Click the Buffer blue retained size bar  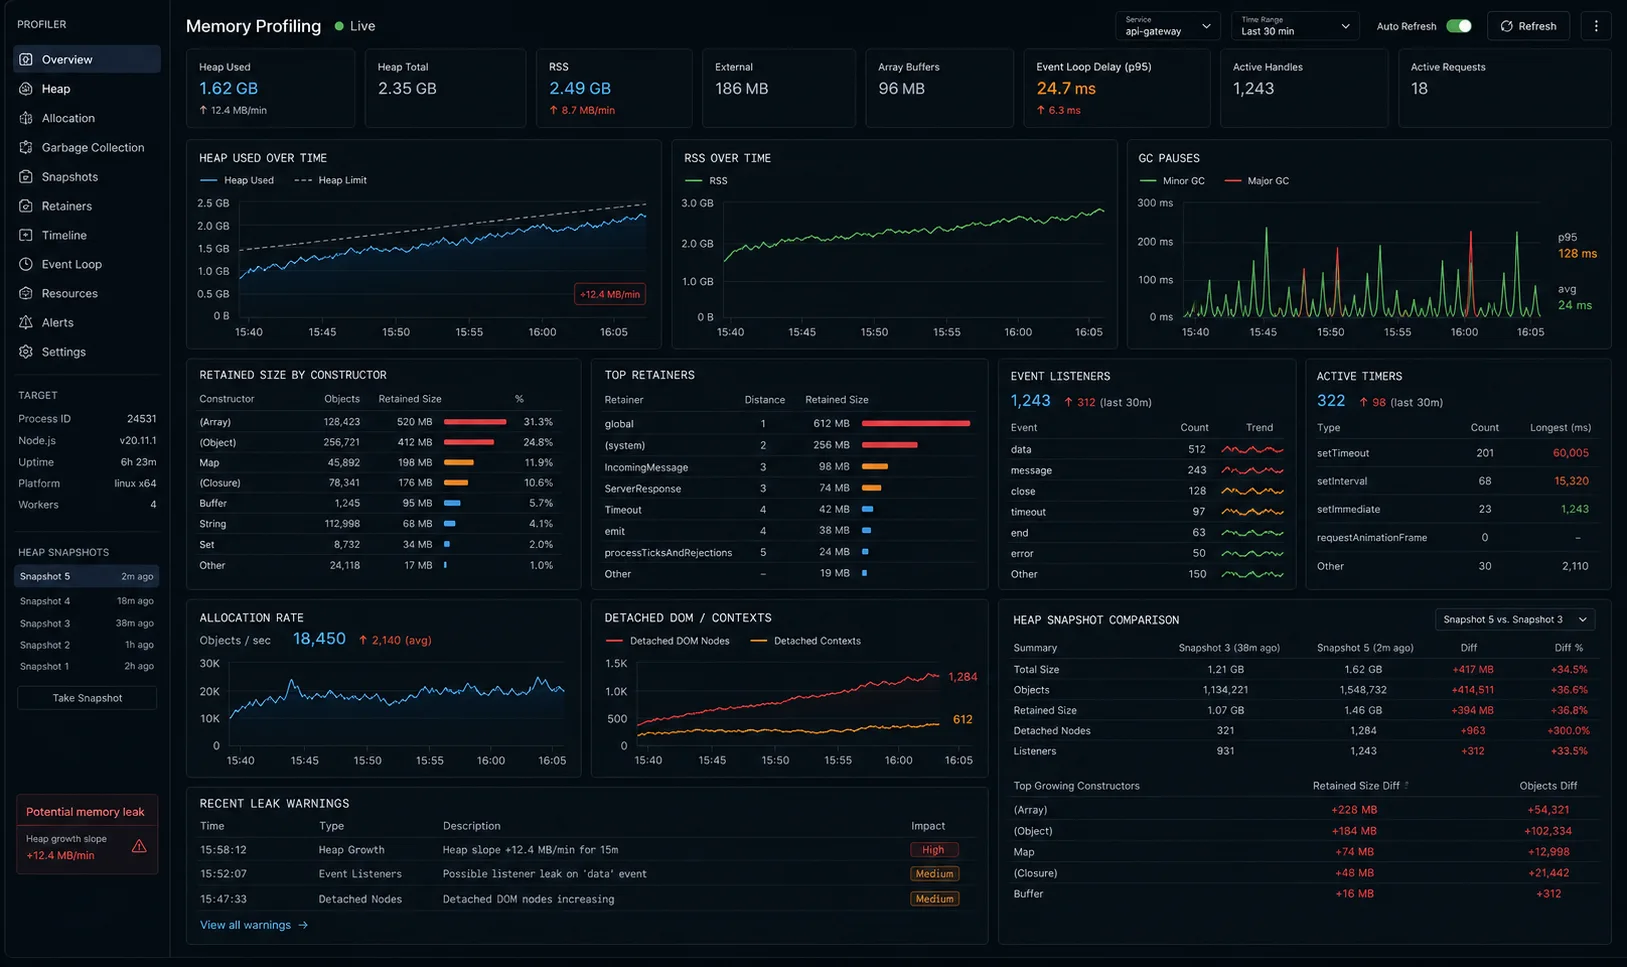pos(452,503)
